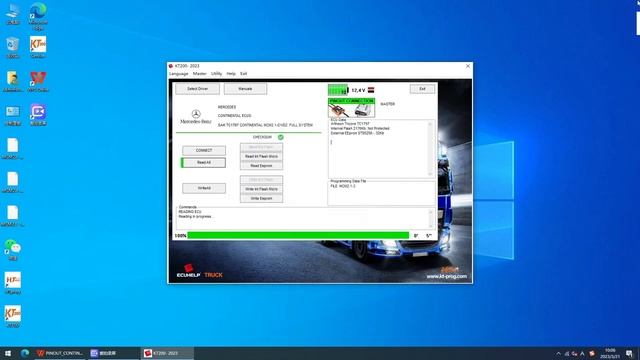Open the Pinout Connection image
640x360 pixels.
pyautogui.click(x=351, y=108)
